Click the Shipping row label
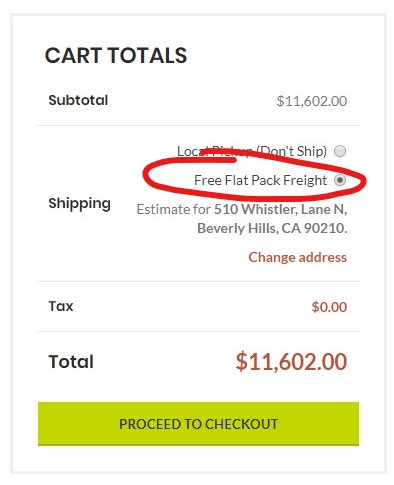Screen dimensions: 394x485 tap(80, 203)
